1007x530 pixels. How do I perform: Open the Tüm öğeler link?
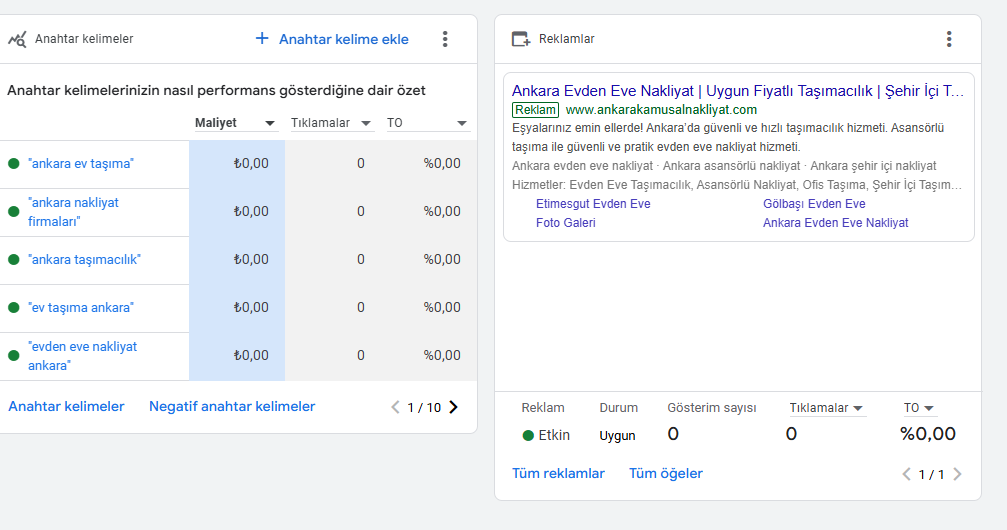click(x=665, y=473)
